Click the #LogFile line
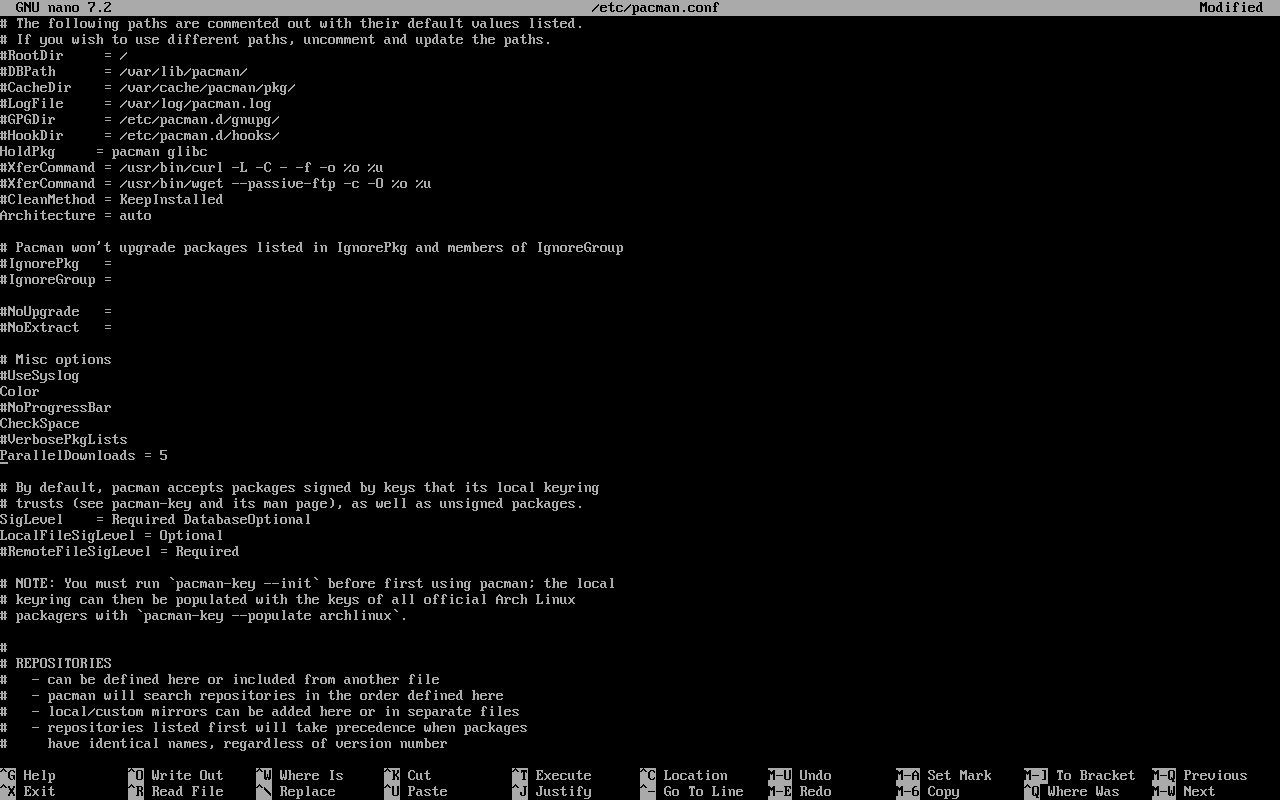This screenshot has height=800, width=1280. (136, 103)
